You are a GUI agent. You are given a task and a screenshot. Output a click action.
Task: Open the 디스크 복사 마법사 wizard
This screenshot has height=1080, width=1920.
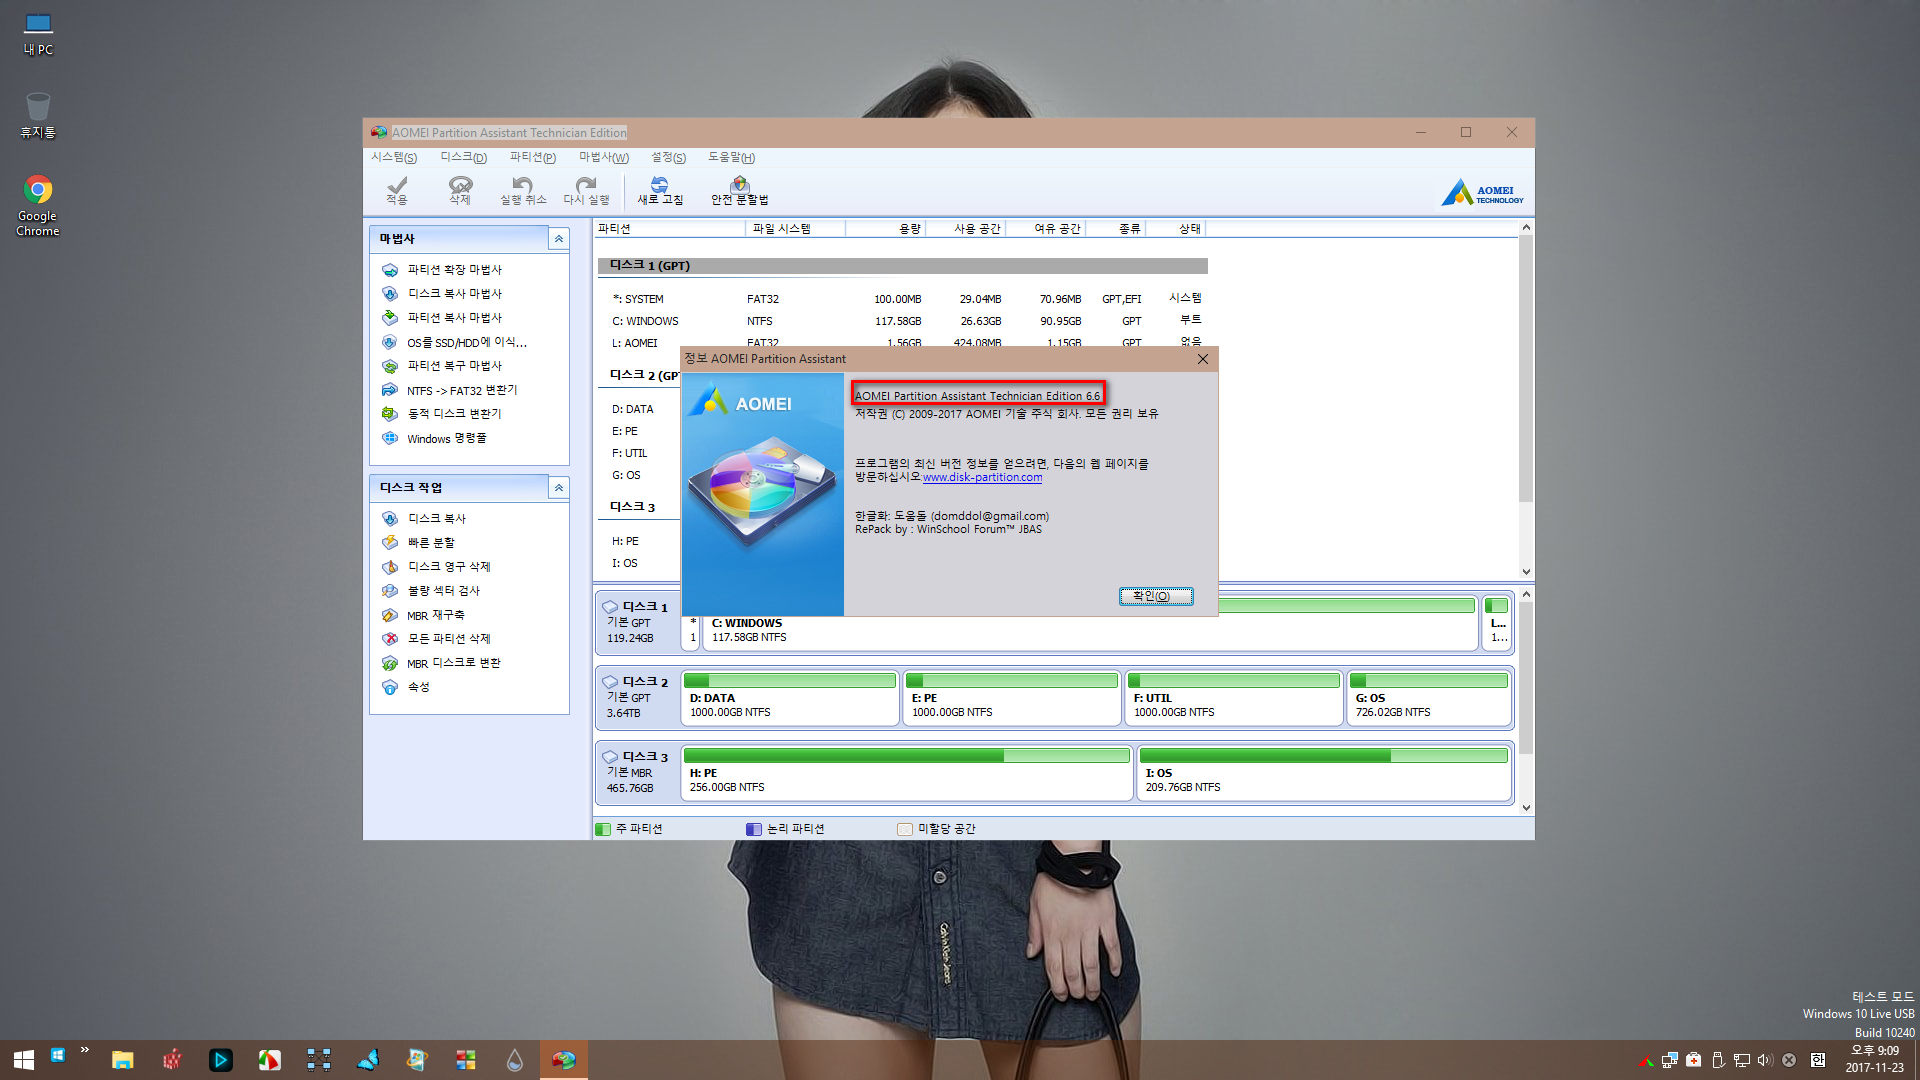click(454, 294)
